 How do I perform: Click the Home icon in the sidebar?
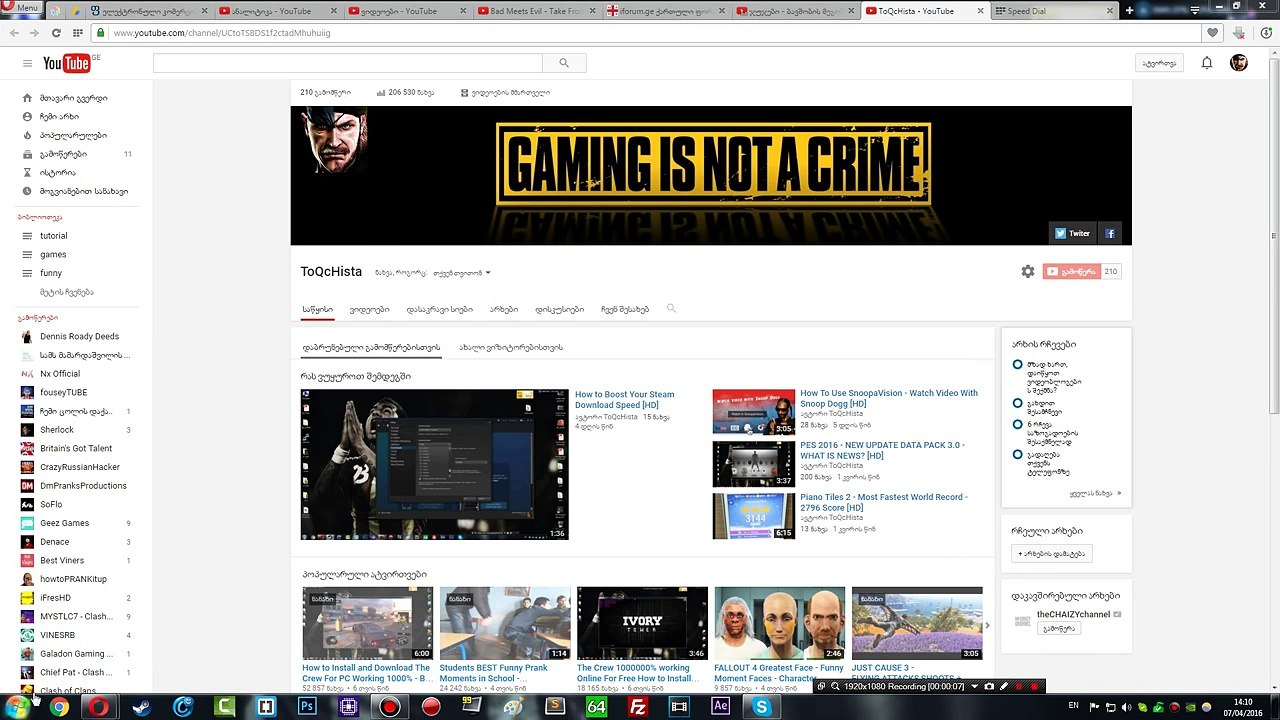coord(28,98)
